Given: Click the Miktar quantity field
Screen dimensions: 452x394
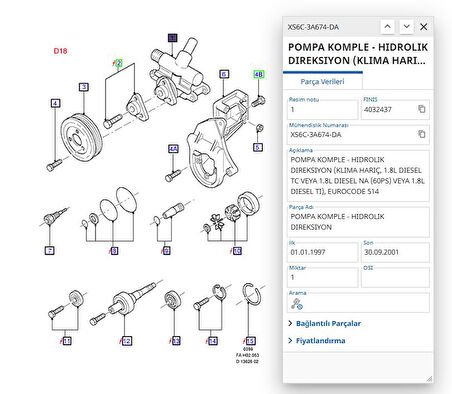Looking at the screenshot, I should click(x=322, y=277).
